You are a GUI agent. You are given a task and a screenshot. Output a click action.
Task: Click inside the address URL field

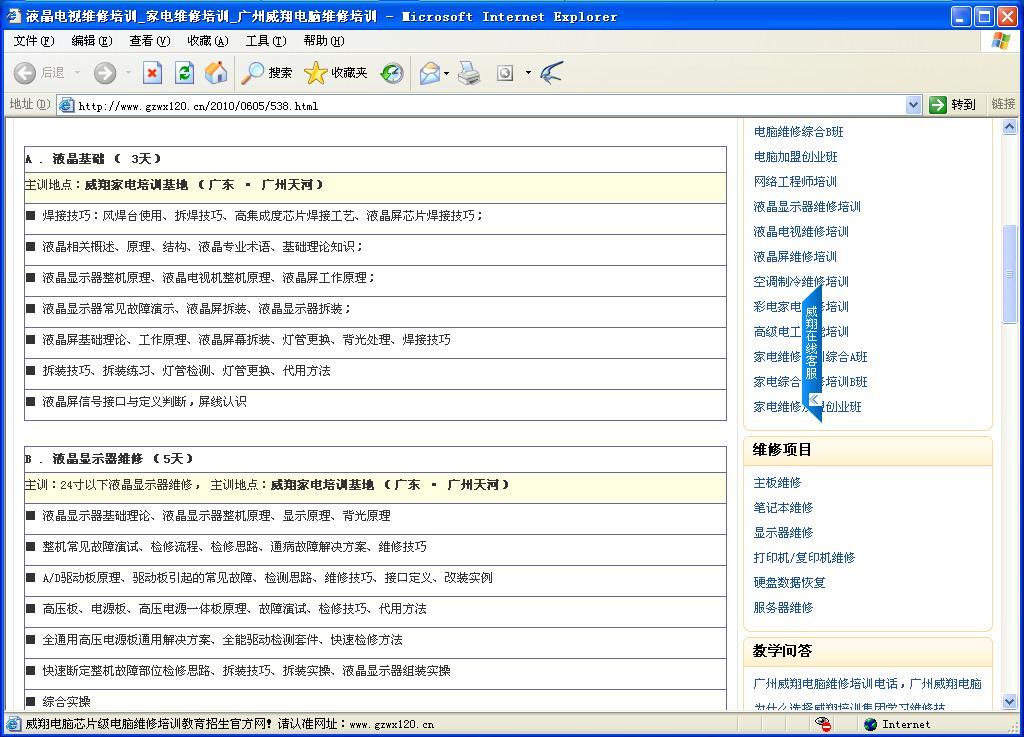click(480, 105)
